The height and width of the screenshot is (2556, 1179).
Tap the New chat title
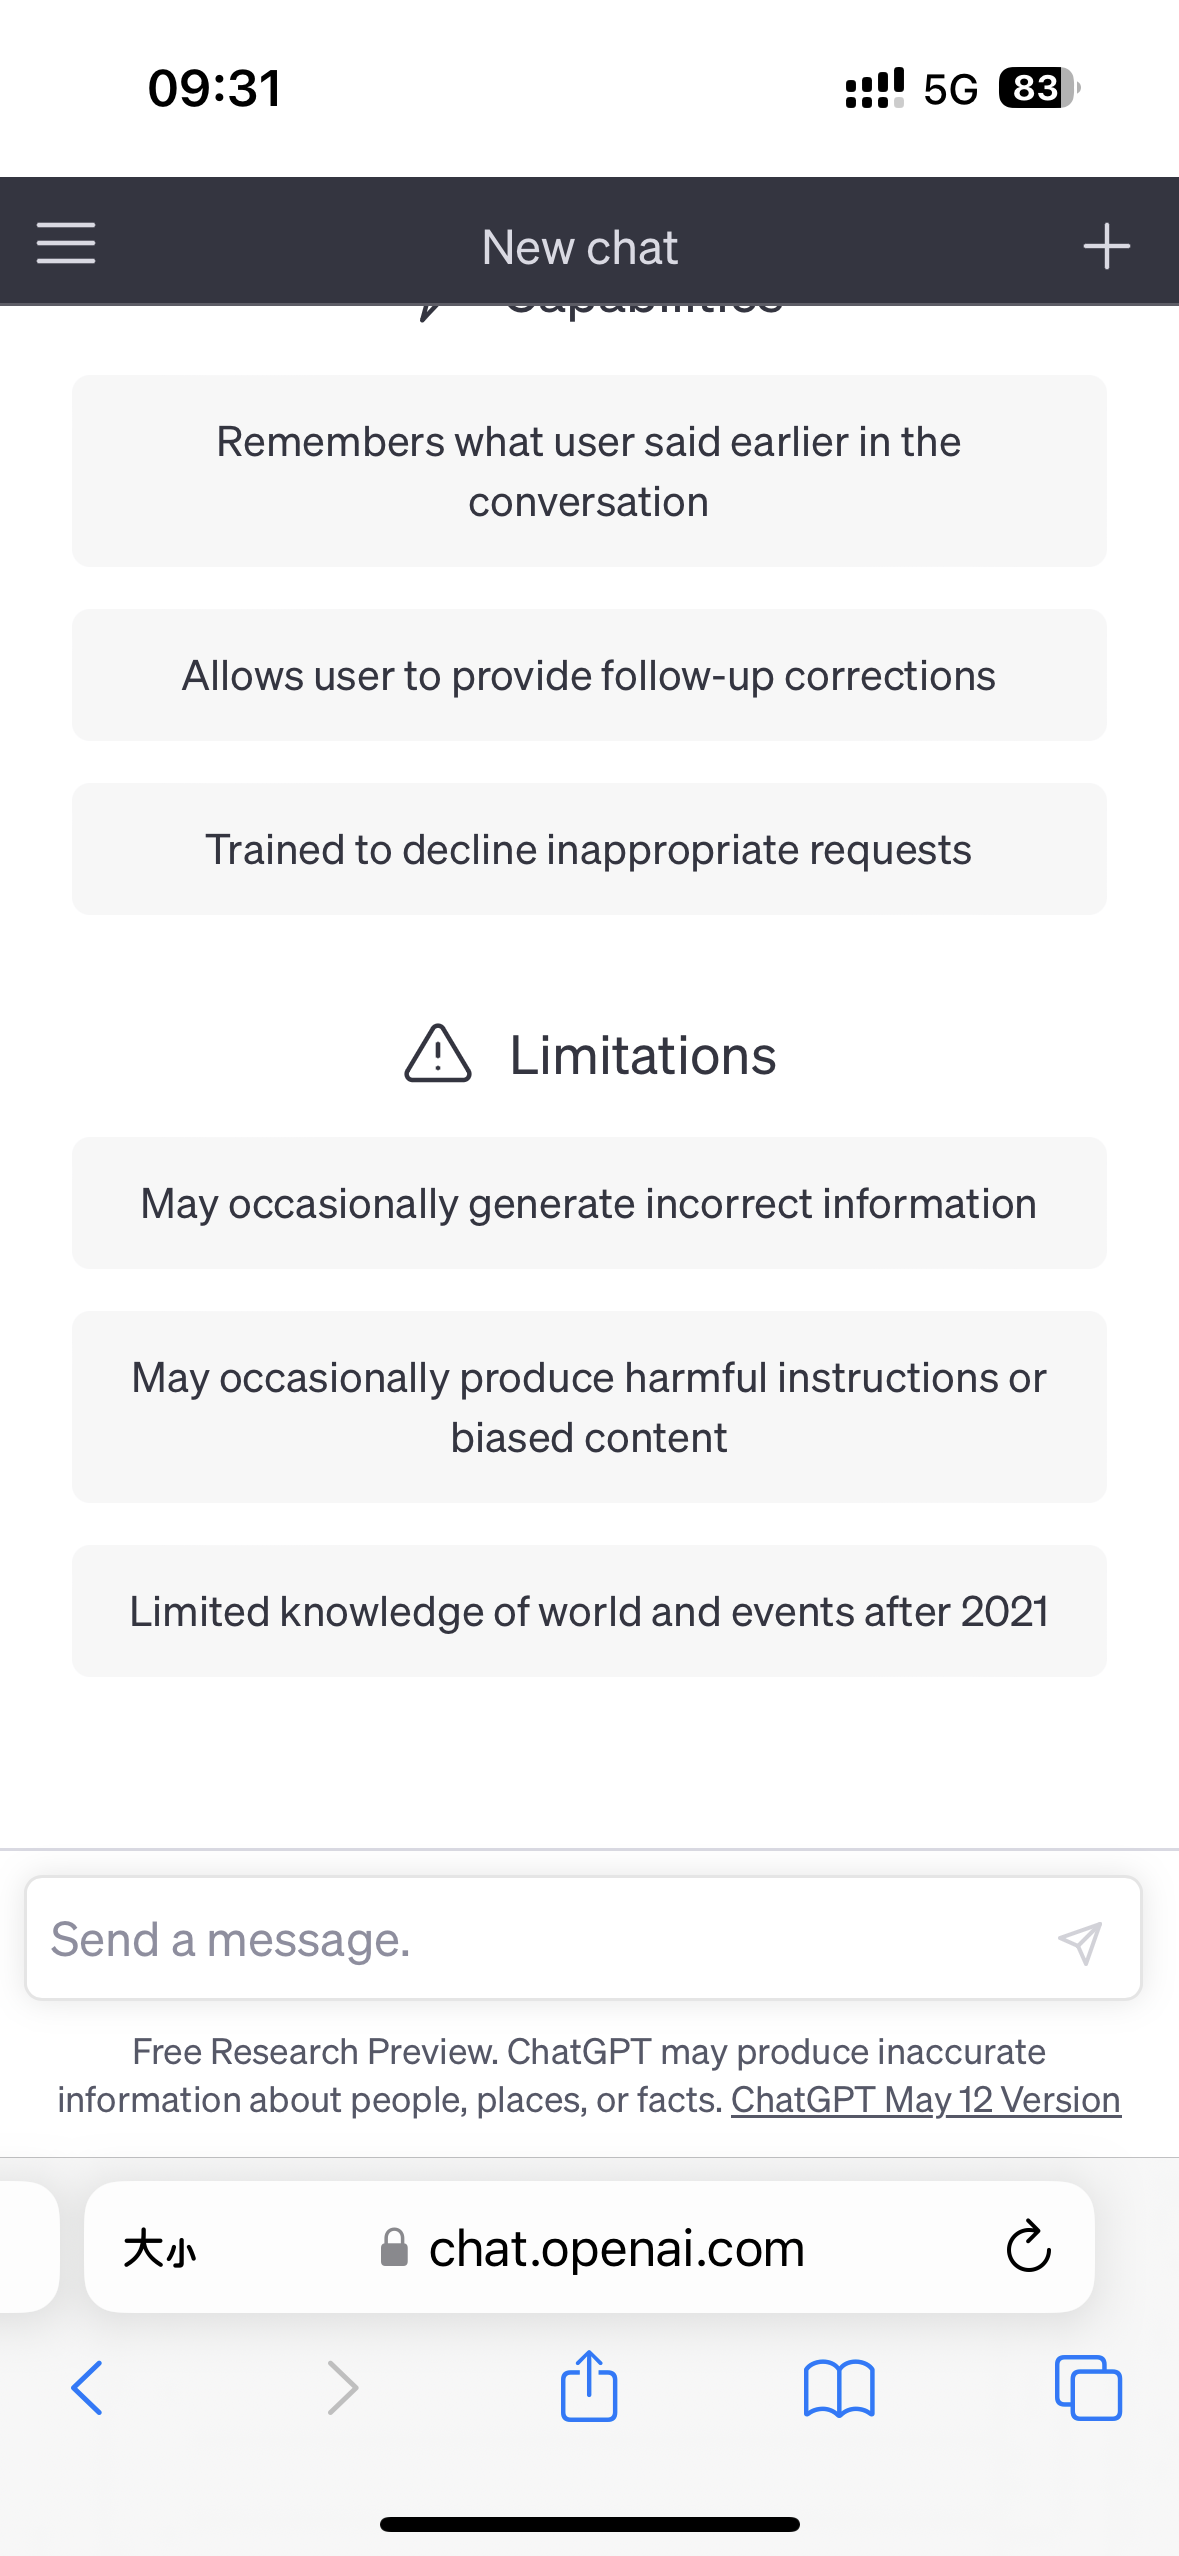pos(580,248)
